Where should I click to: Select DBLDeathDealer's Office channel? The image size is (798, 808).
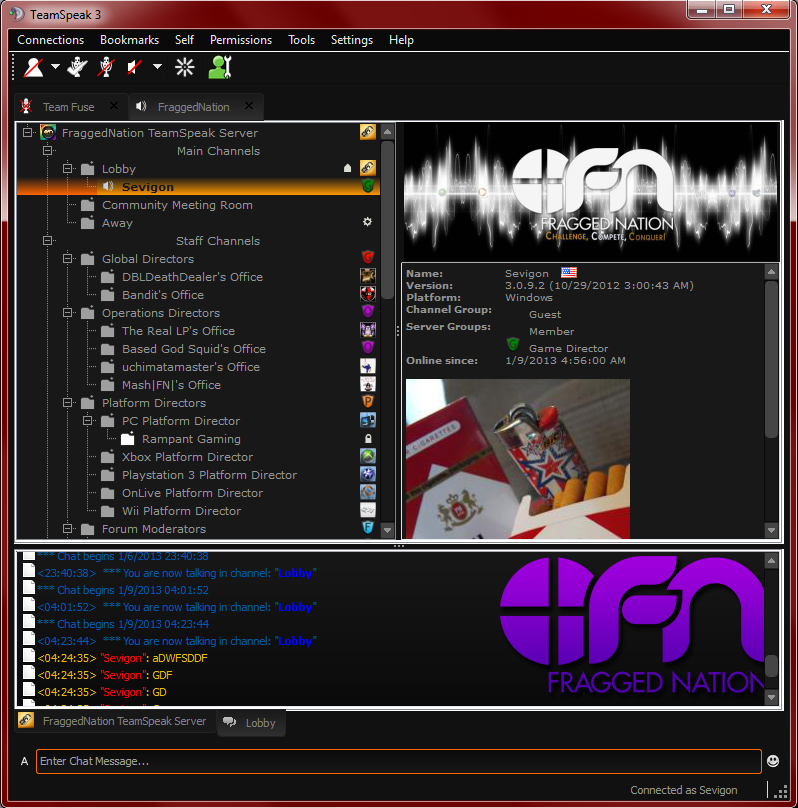point(192,277)
